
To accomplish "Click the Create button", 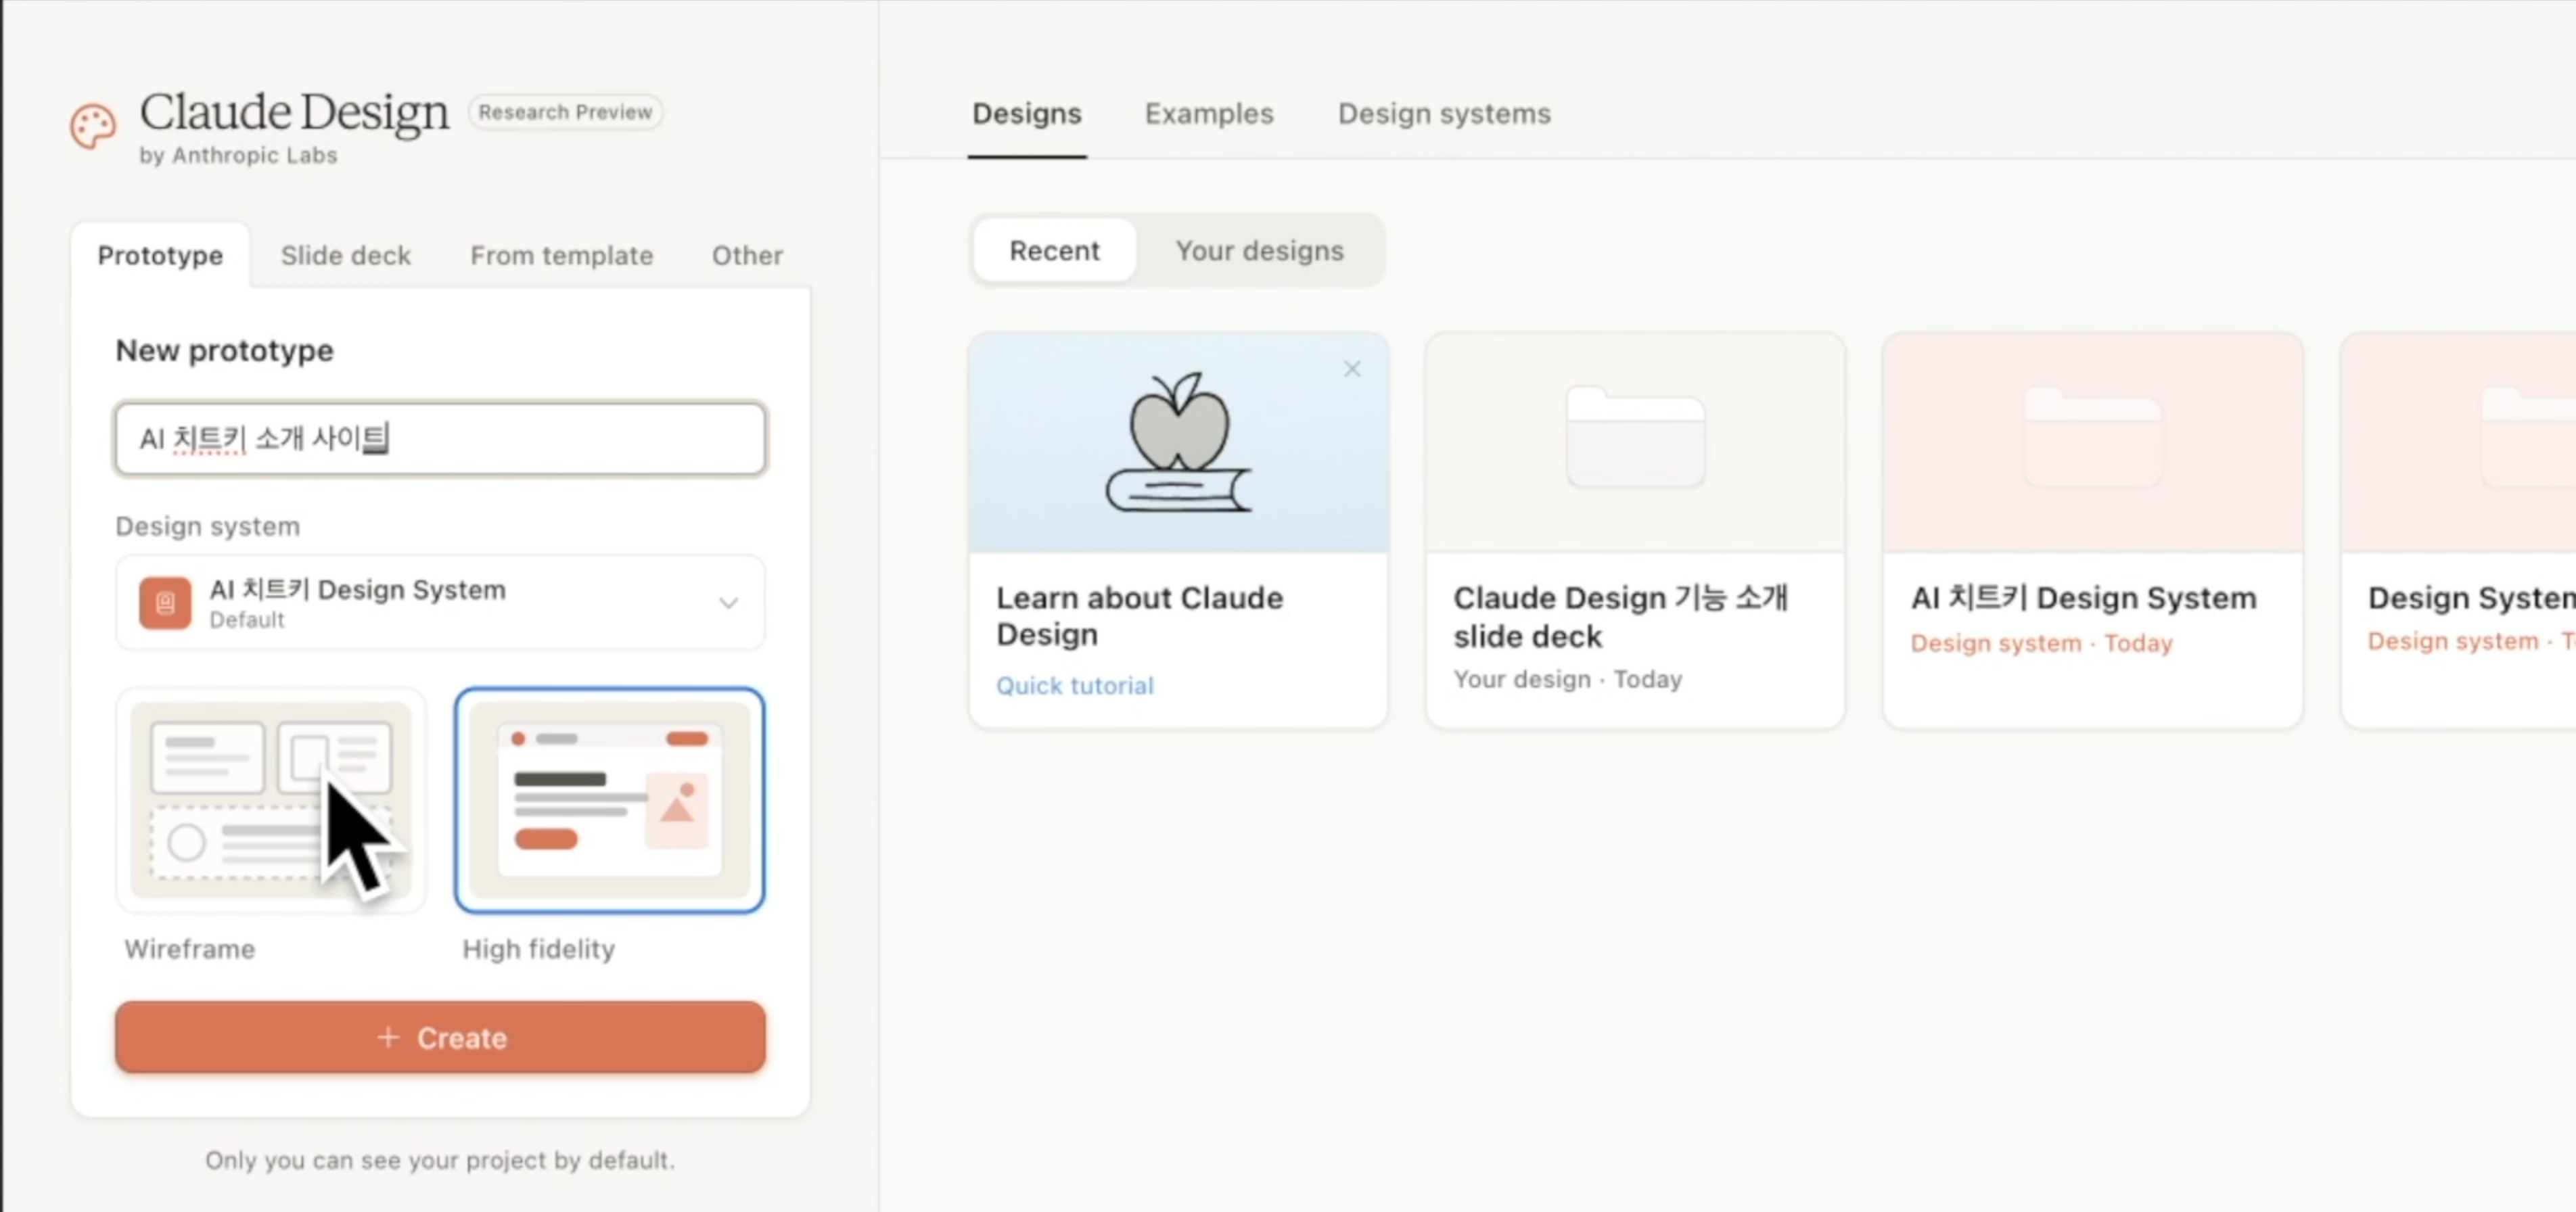I will coord(440,1037).
